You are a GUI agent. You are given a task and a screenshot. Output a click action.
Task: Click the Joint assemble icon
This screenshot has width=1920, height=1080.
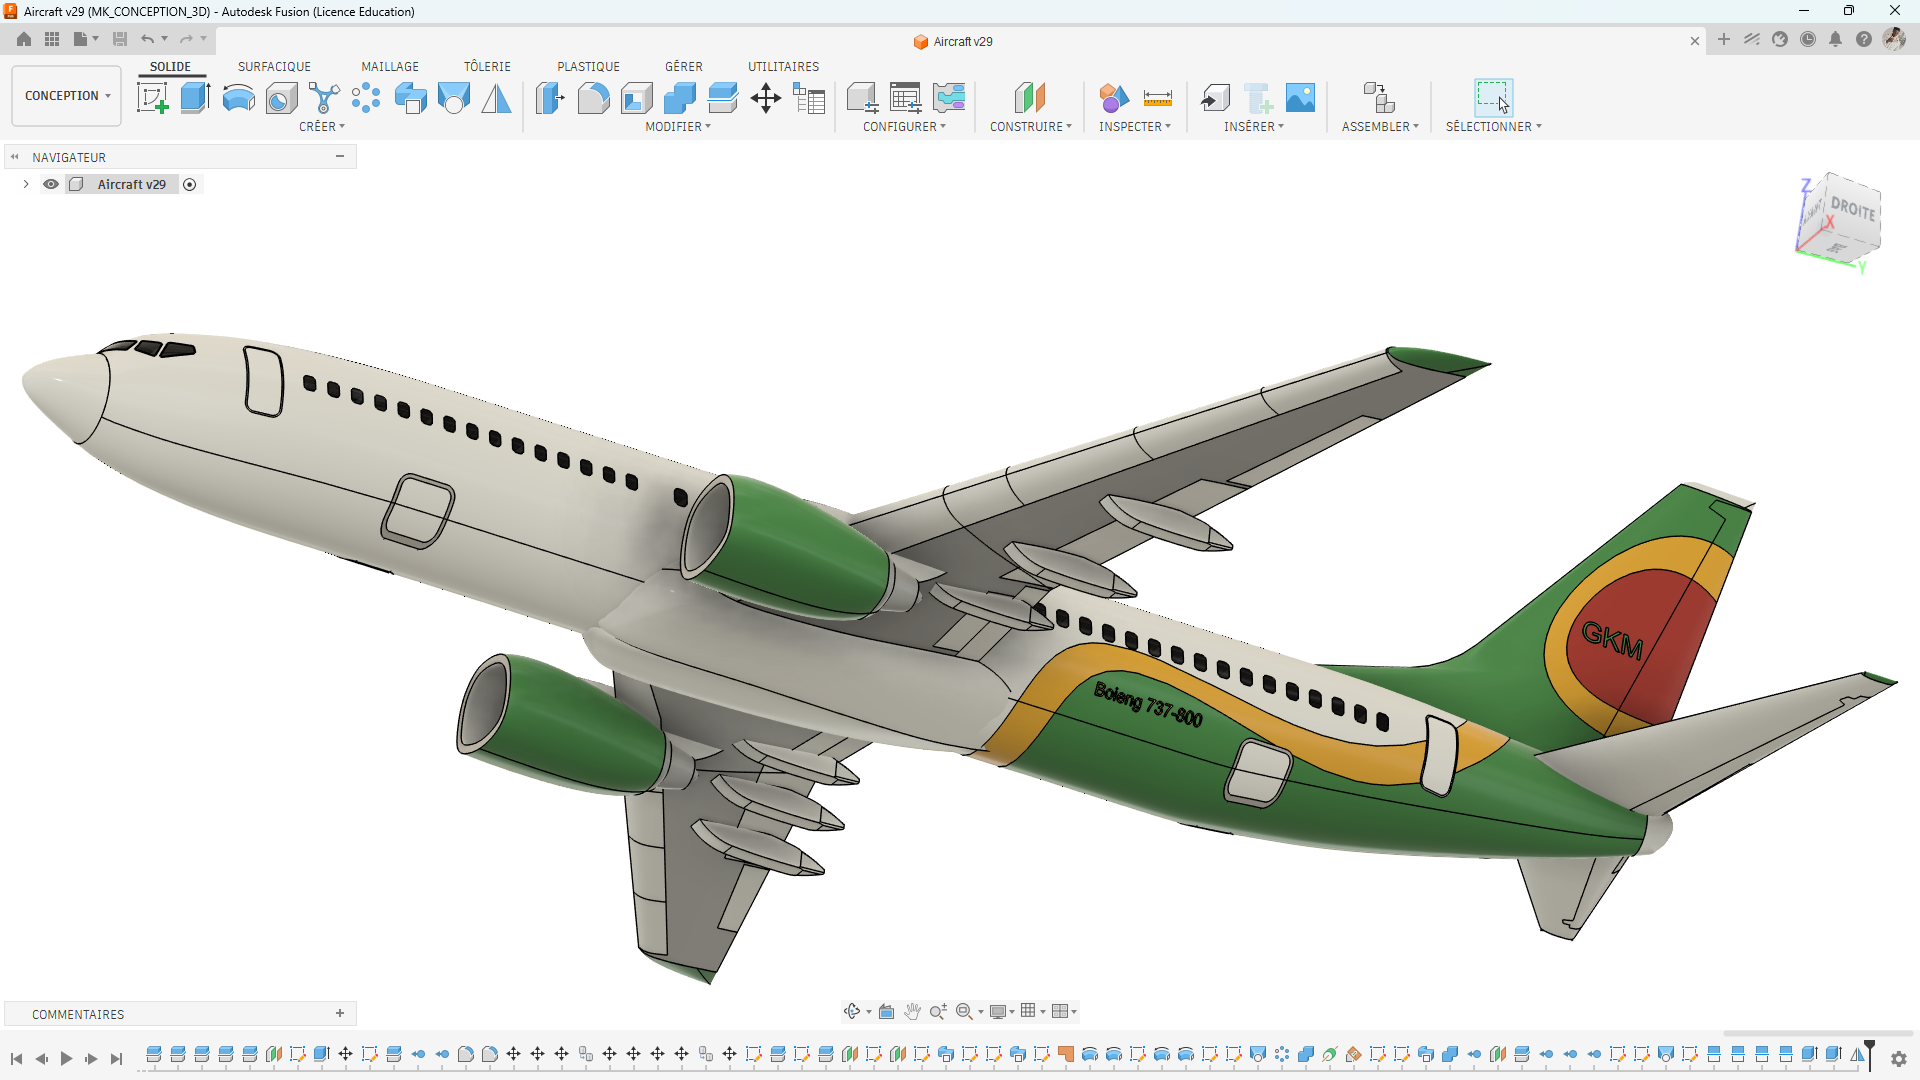(1379, 98)
